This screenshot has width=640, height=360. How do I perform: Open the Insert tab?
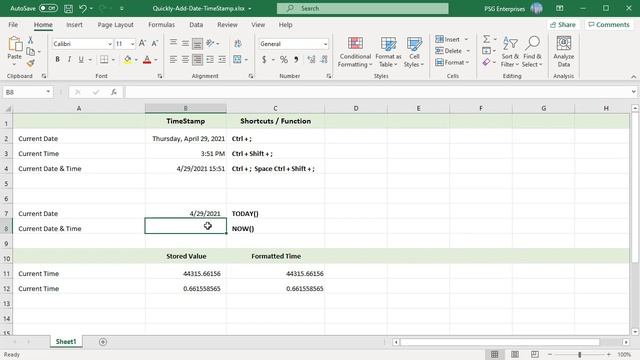coord(74,24)
